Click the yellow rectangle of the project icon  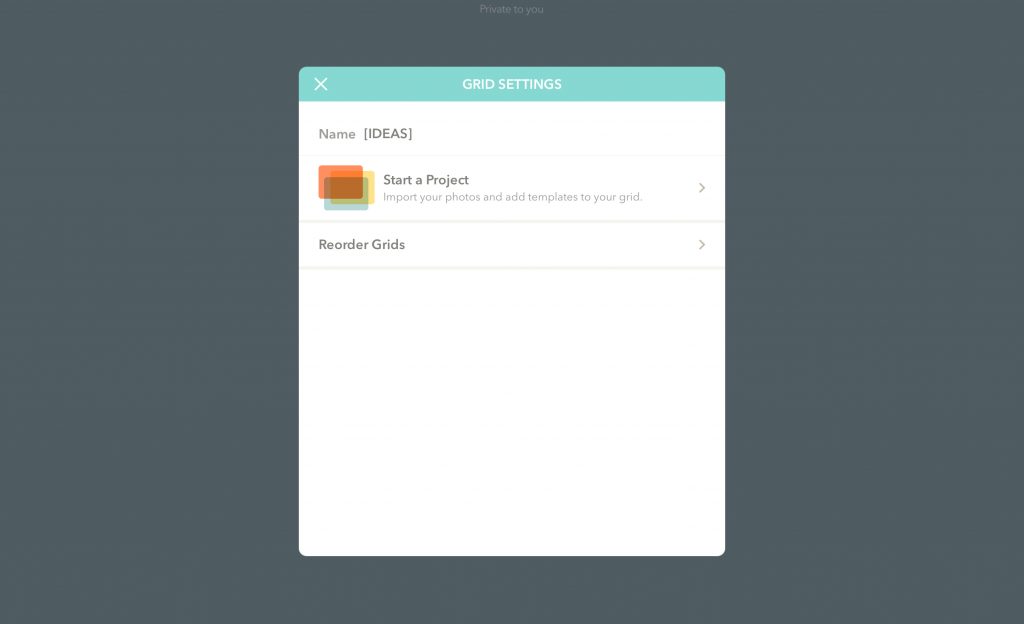pos(353,188)
